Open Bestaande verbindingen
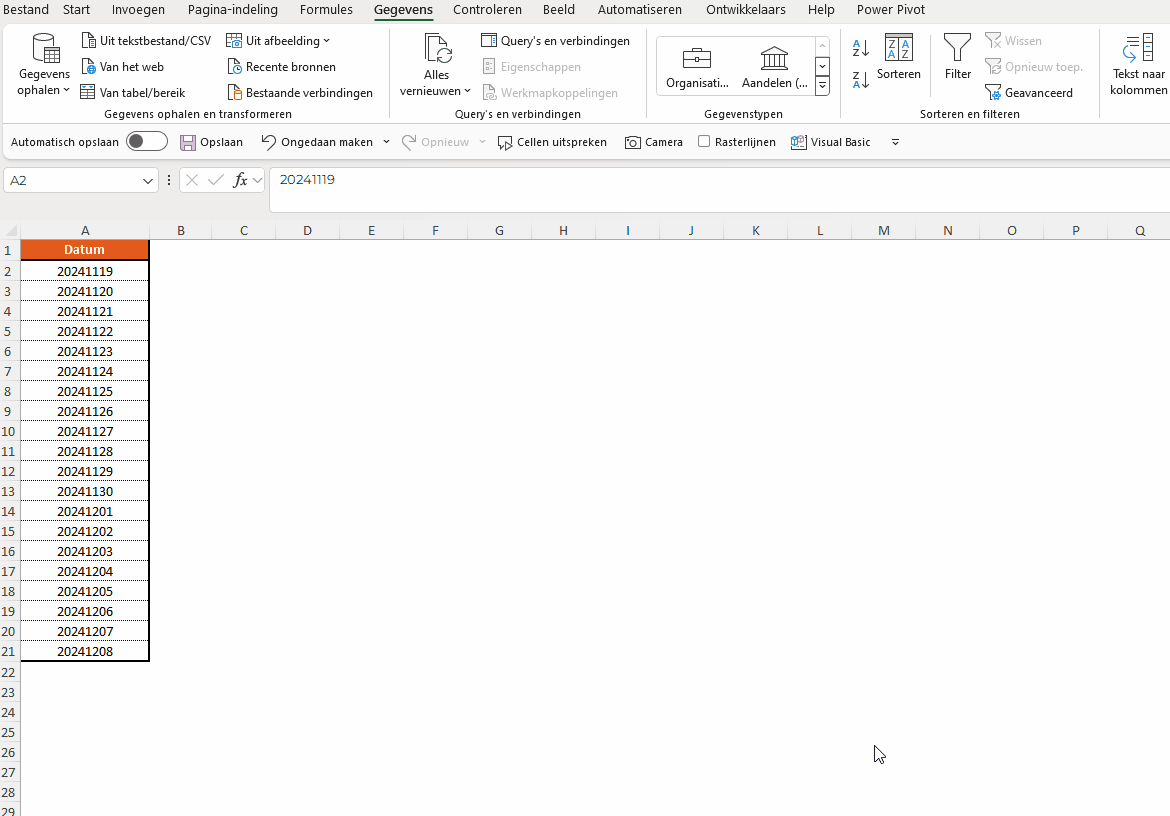 300,92
